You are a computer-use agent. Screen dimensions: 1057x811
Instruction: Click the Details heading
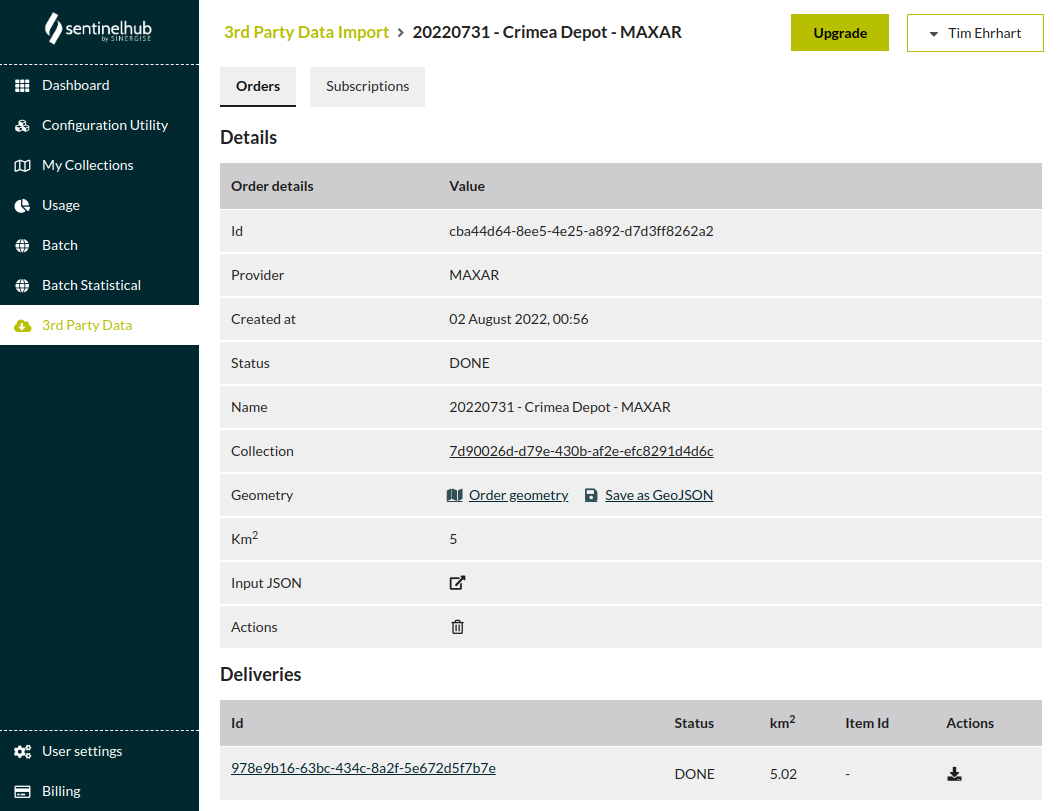(x=249, y=138)
